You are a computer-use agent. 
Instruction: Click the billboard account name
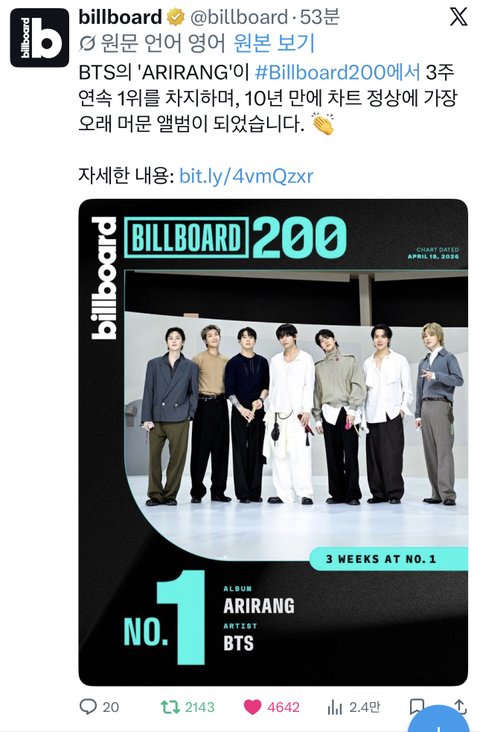pyautogui.click(x=120, y=17)
